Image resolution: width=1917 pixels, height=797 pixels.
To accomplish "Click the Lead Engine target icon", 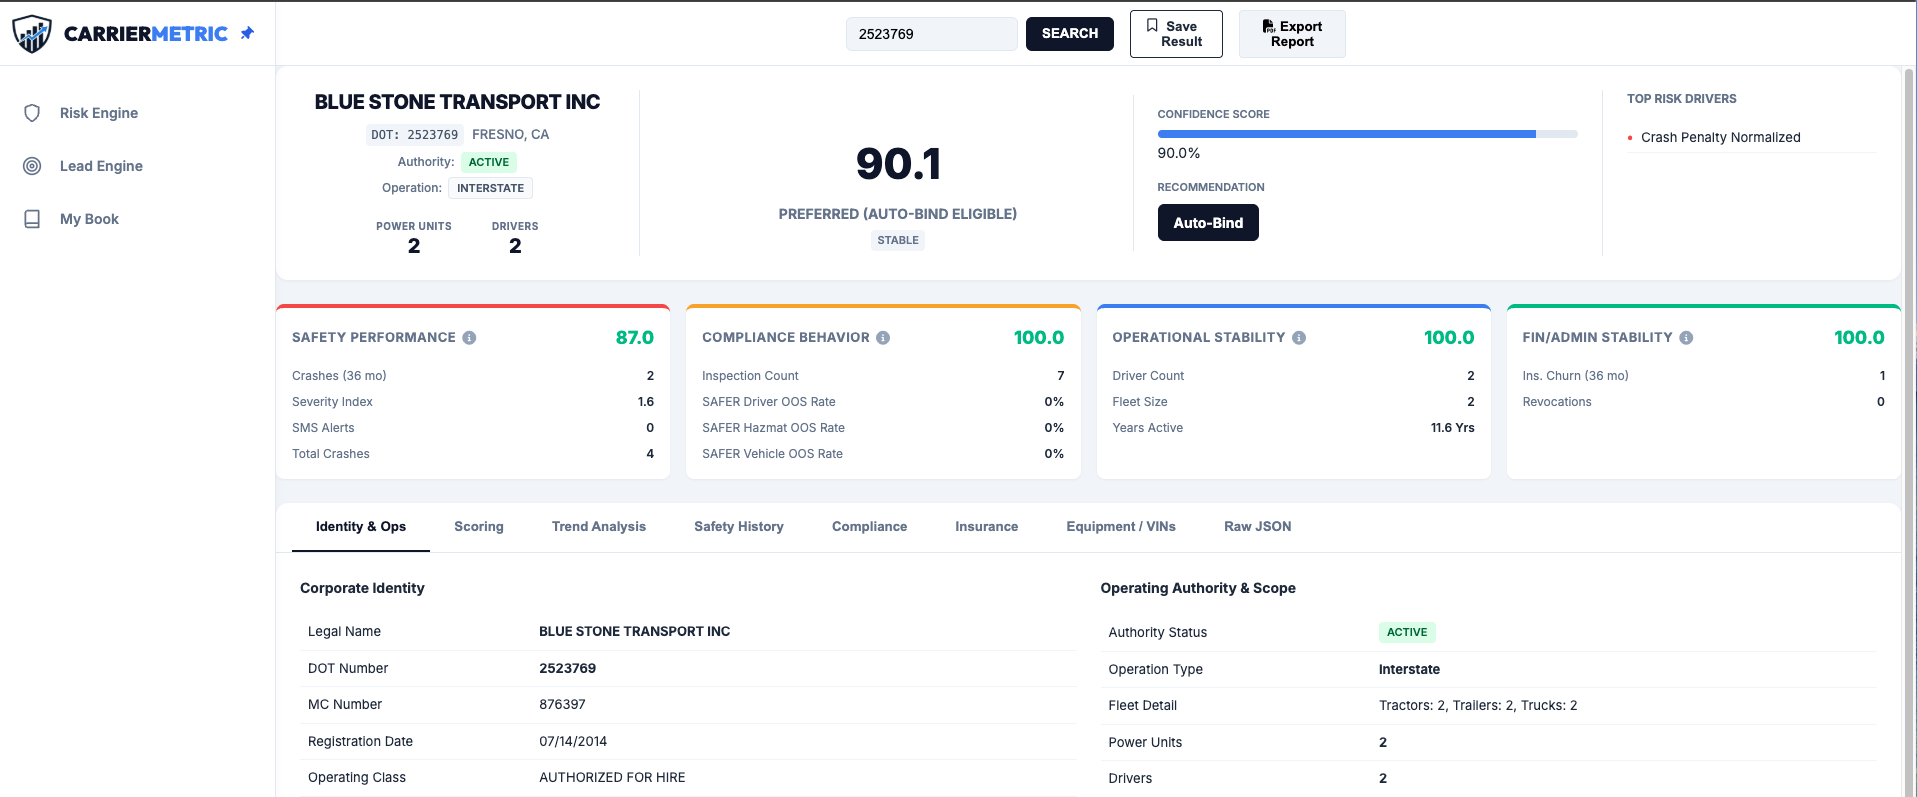I will tap(32, 166).
